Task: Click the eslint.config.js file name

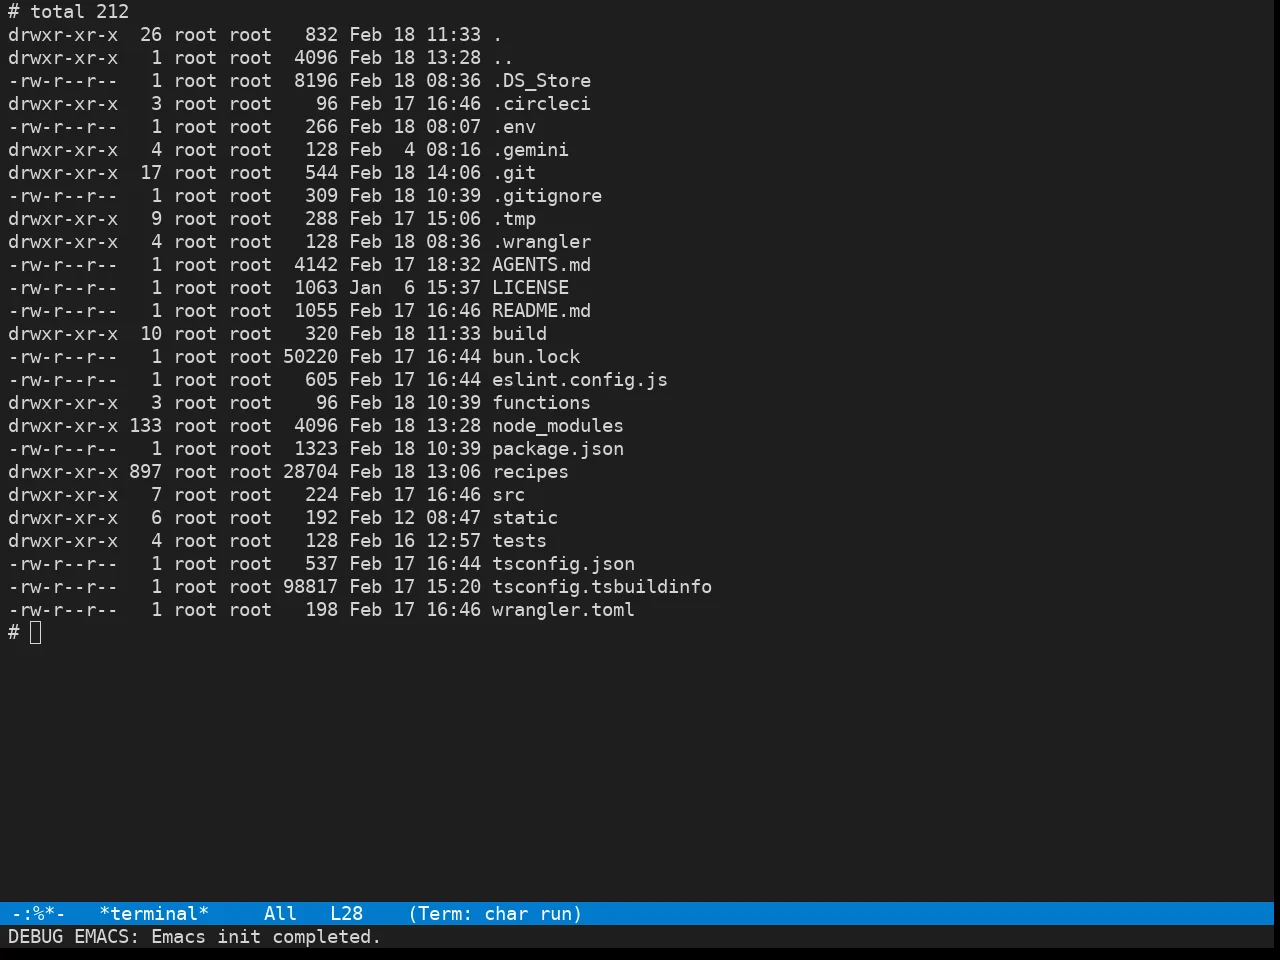Action: [x=580, y=380]
